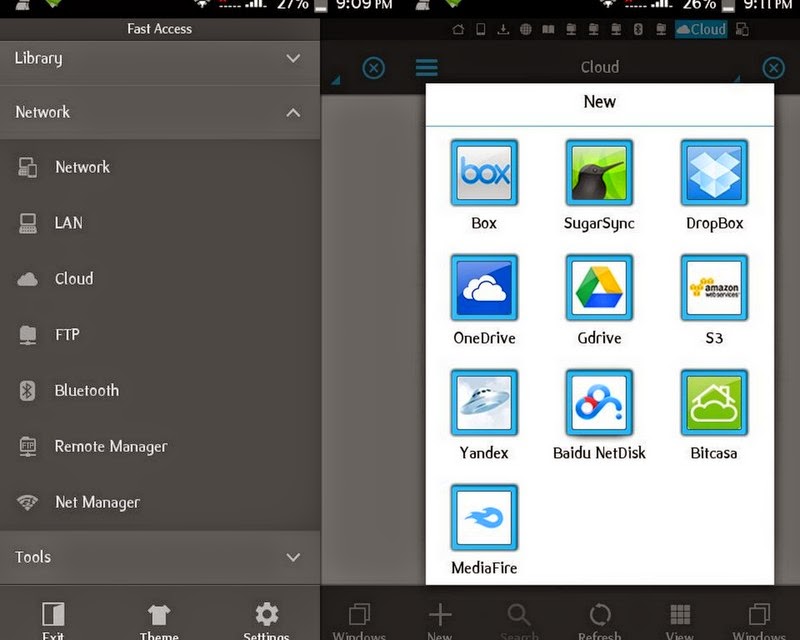Viewport: 800px width, 640px height.
Task: Expand the Library section
Action: click(160, 58)
